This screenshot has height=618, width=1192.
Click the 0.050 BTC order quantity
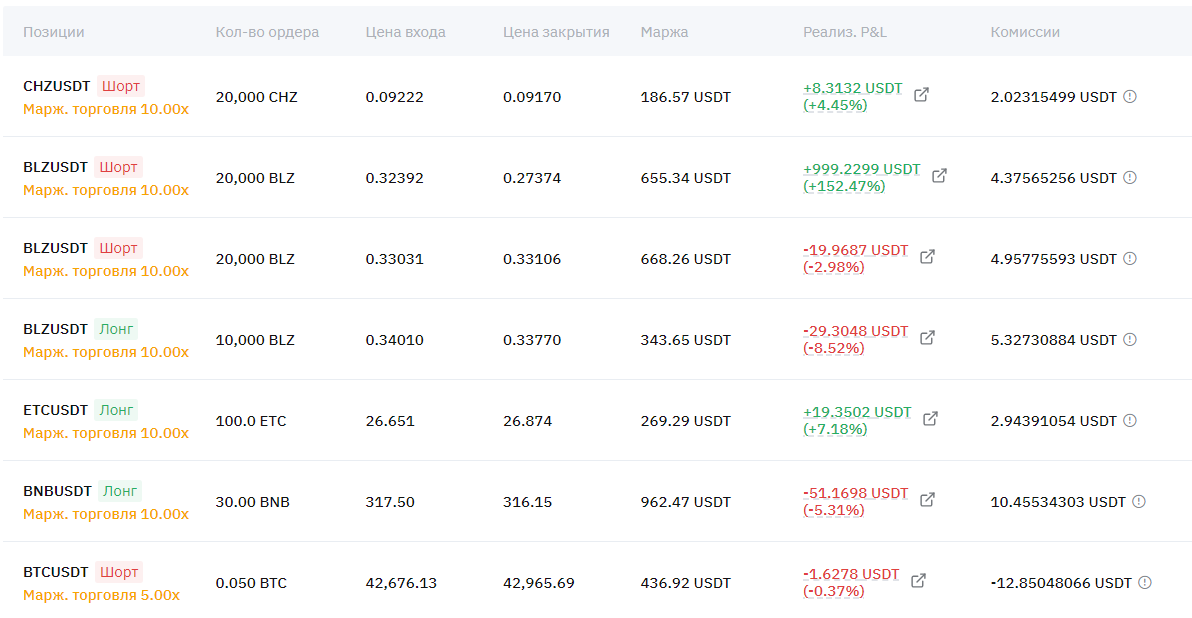point(251,583)
